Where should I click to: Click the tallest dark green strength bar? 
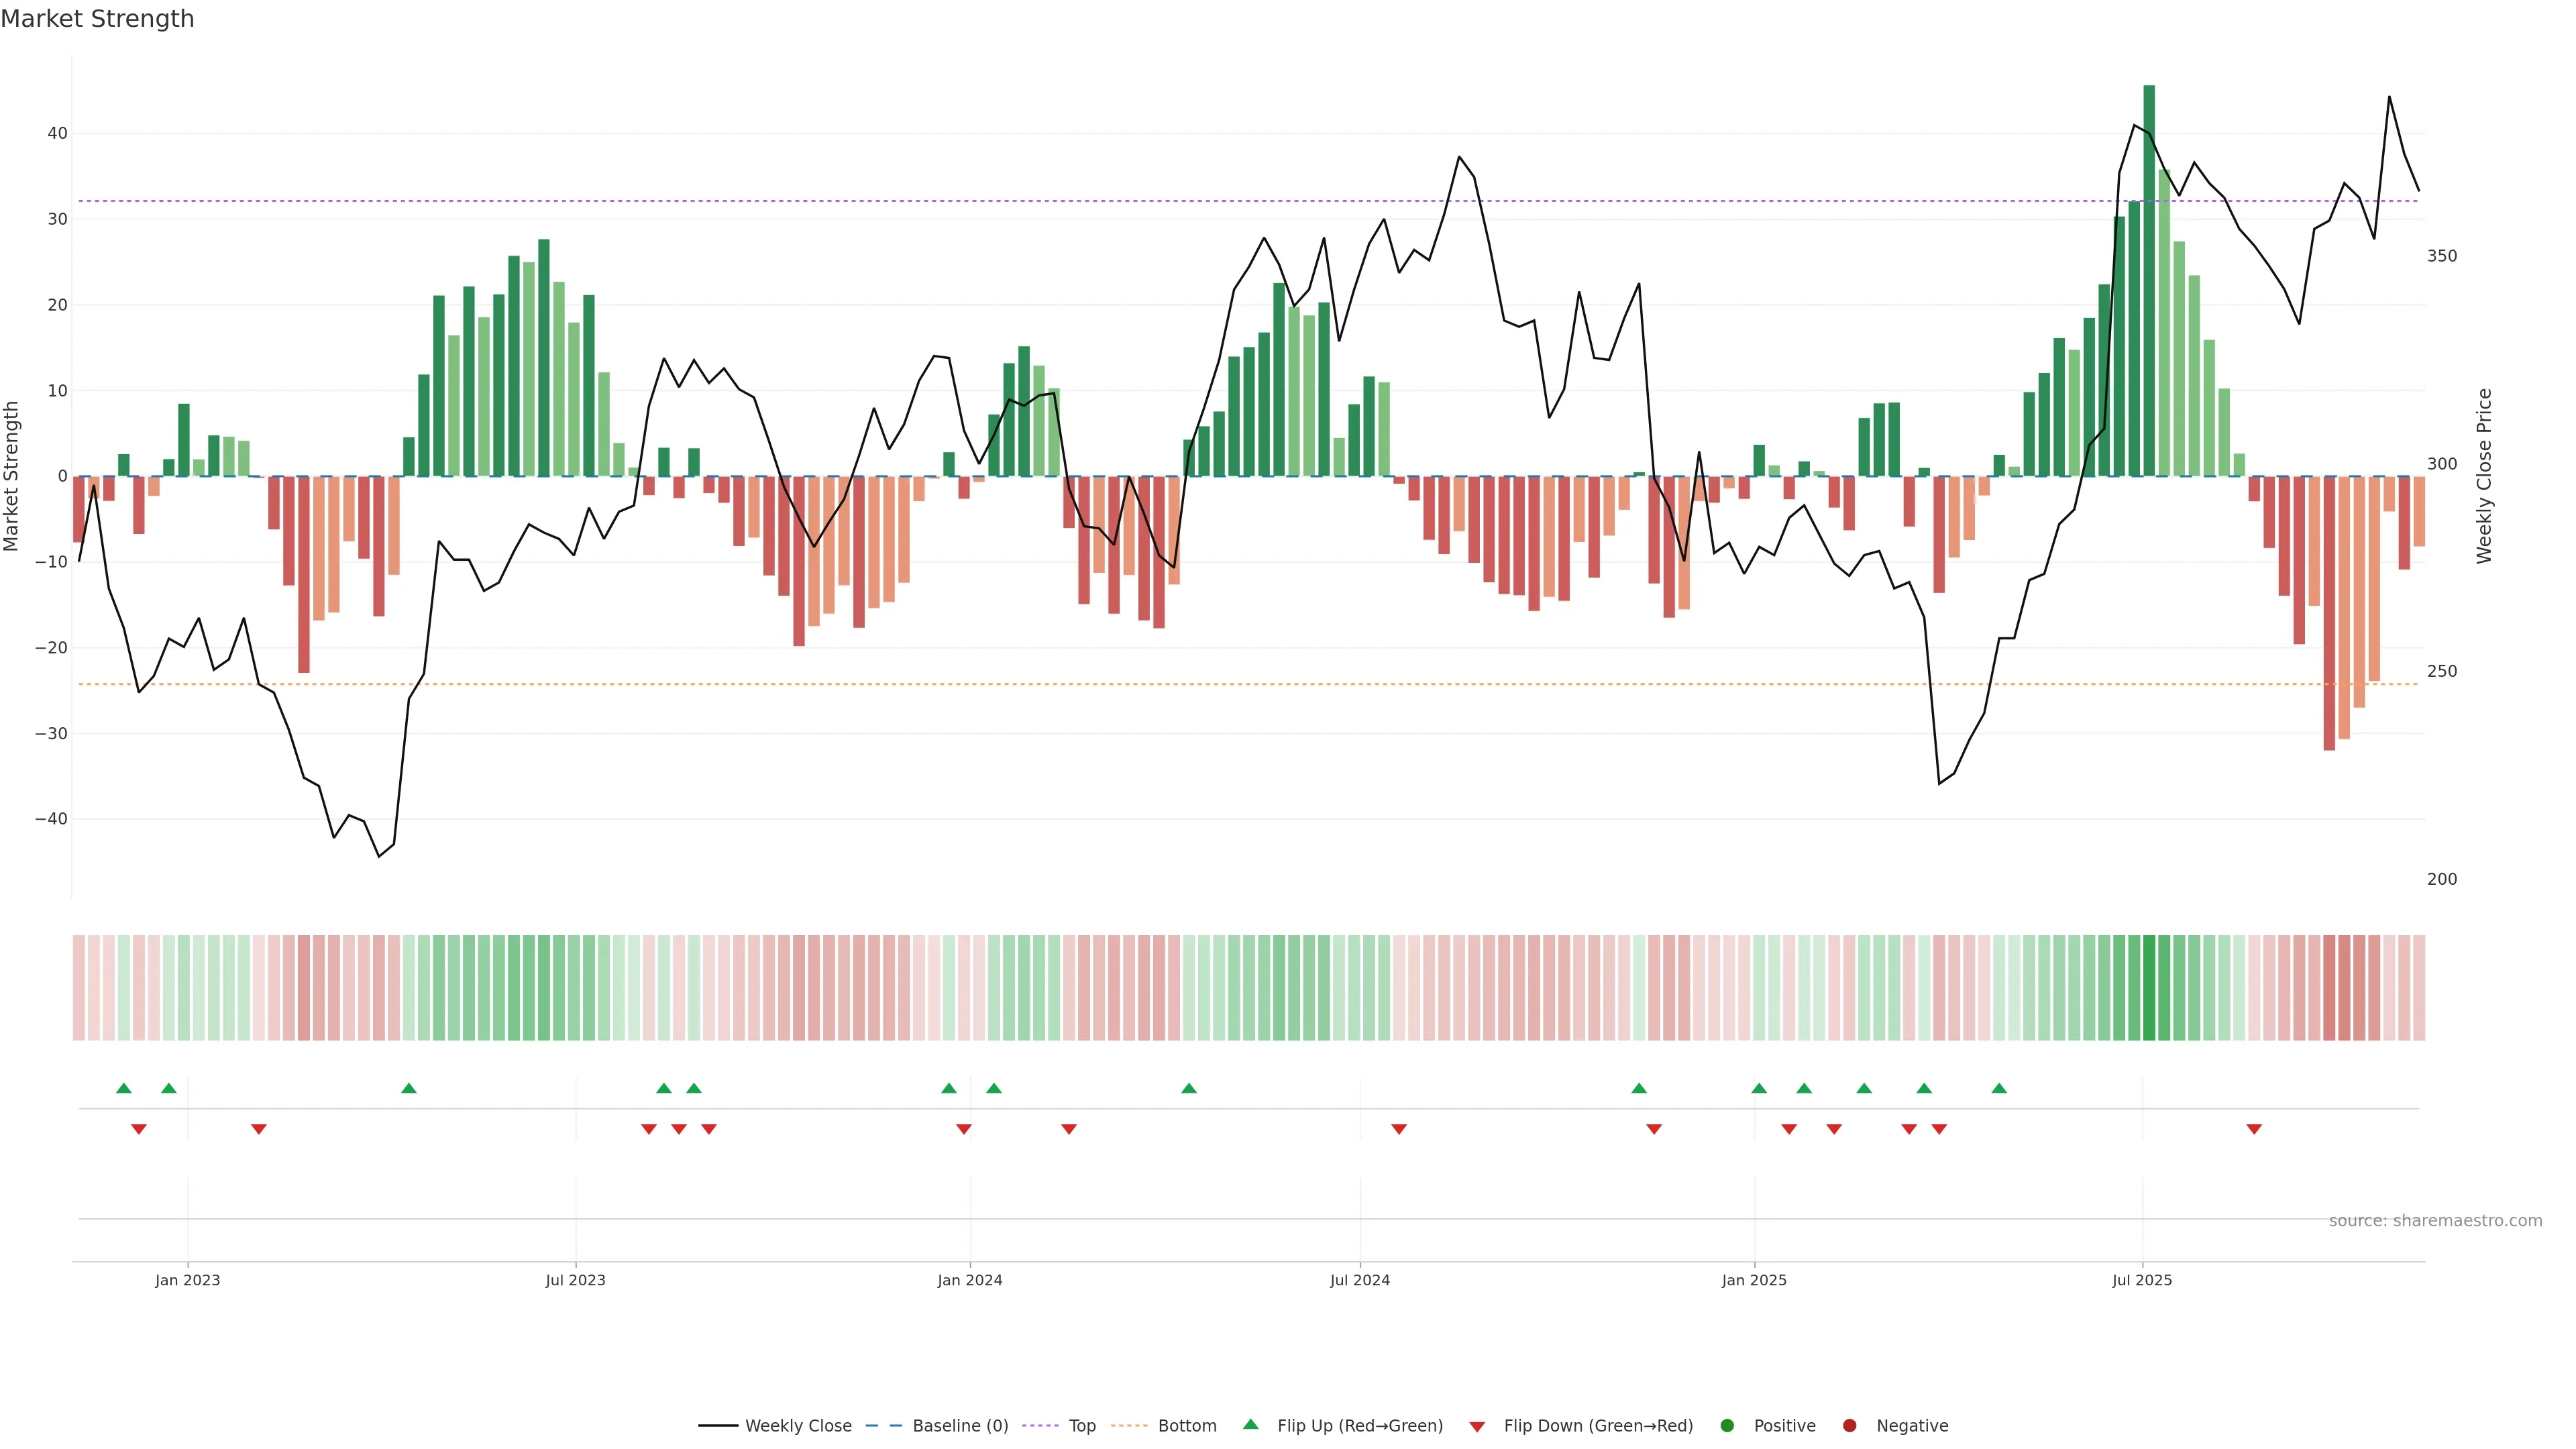[x=2149, y=280]
